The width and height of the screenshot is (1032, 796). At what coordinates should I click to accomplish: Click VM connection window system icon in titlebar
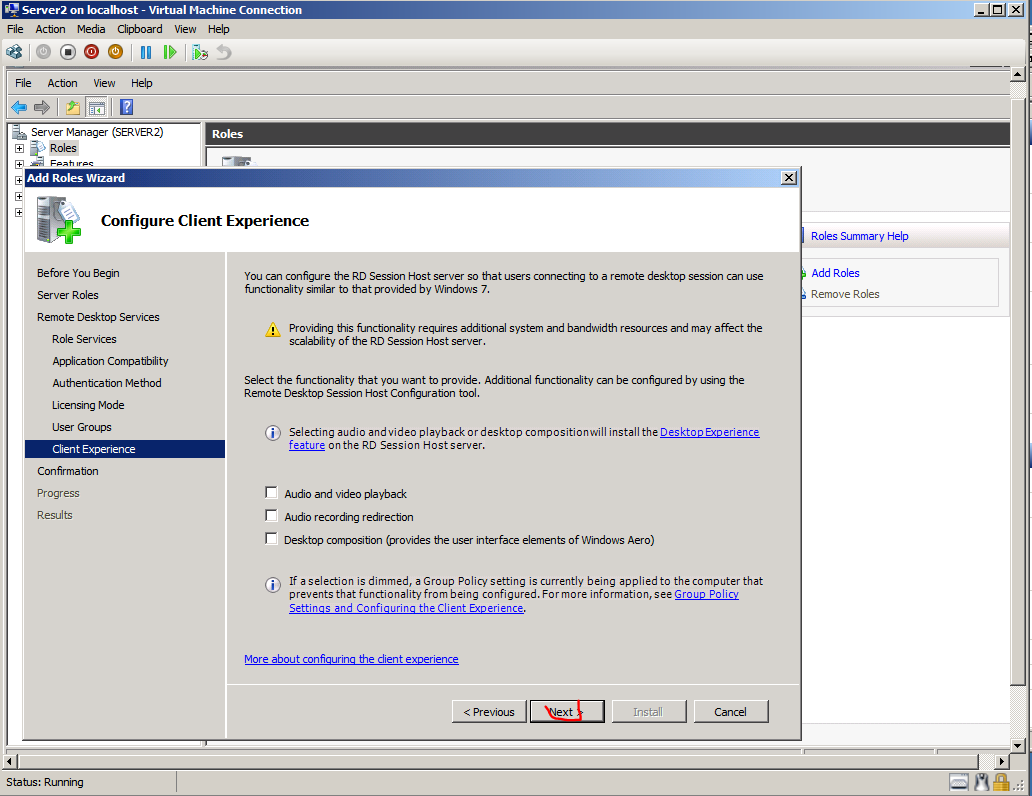(11, 9)
